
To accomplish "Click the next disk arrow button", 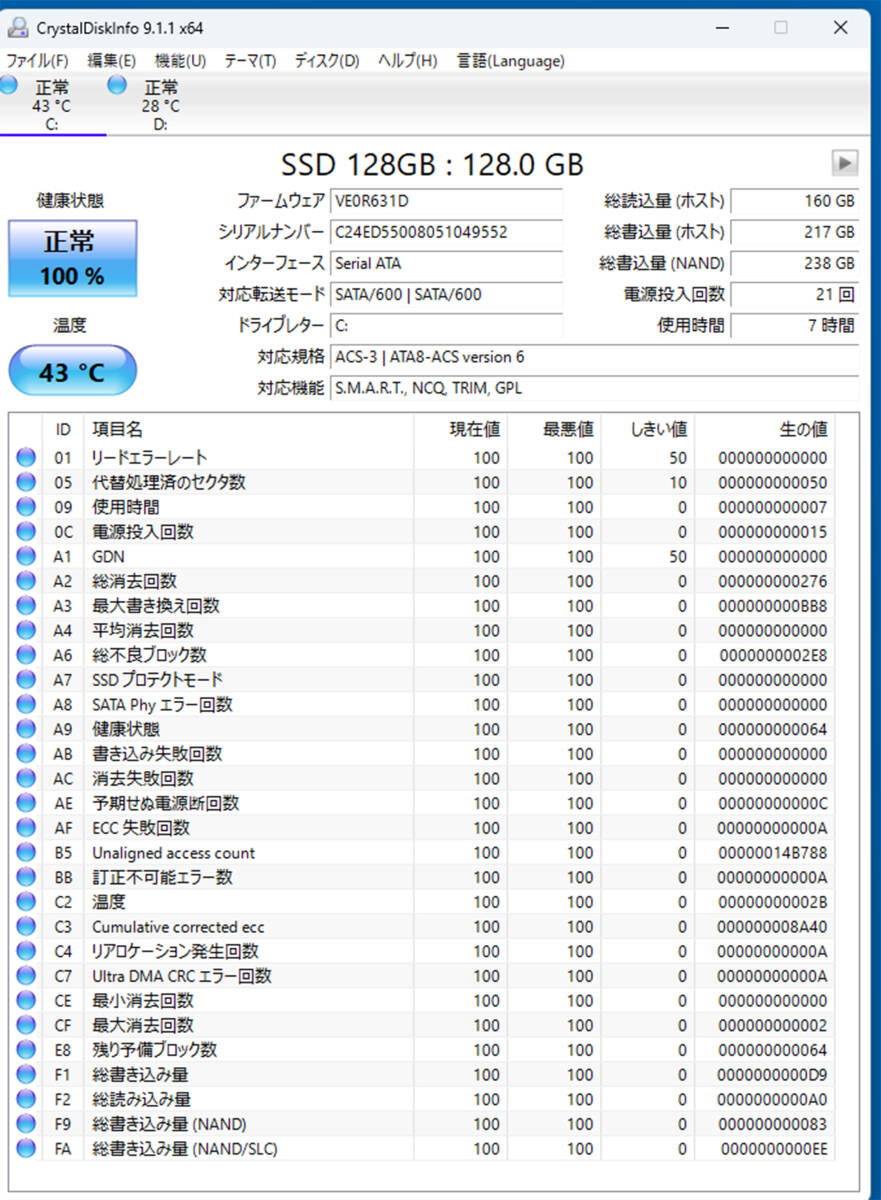I will click(845, 163).
